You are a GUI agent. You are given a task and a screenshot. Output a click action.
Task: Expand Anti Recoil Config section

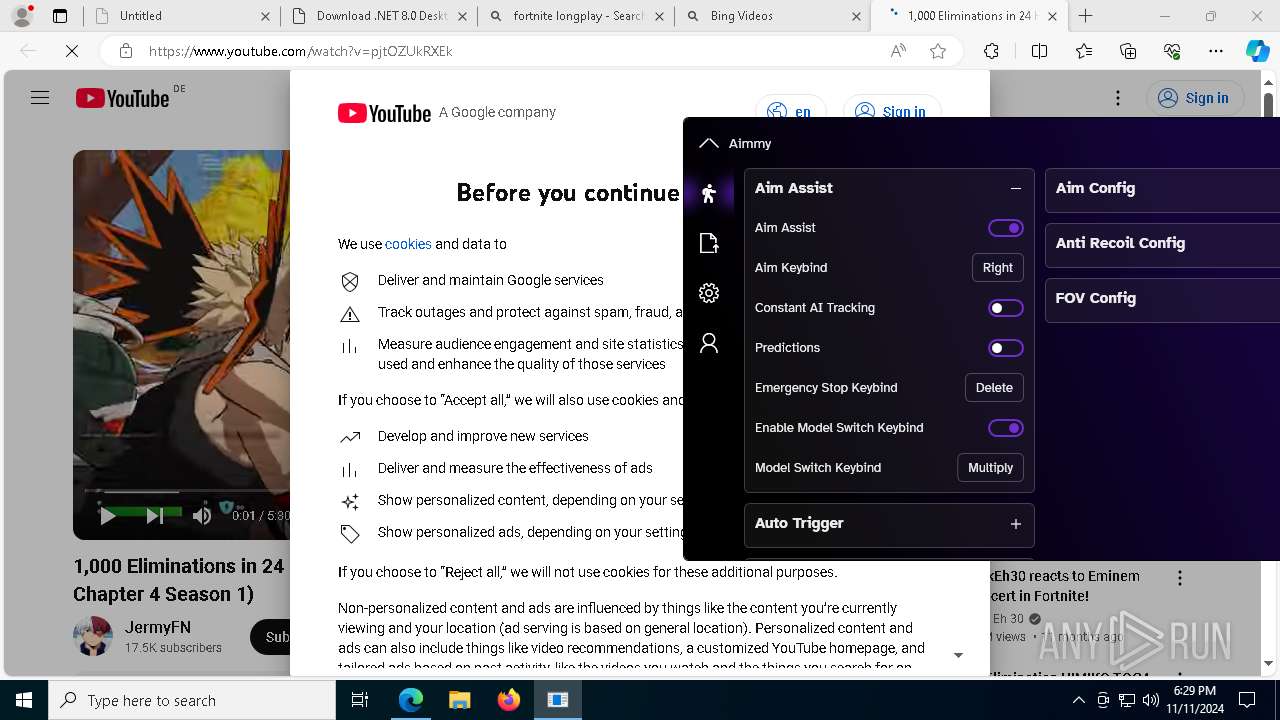pyautogui.click(x=1163, y=243)
